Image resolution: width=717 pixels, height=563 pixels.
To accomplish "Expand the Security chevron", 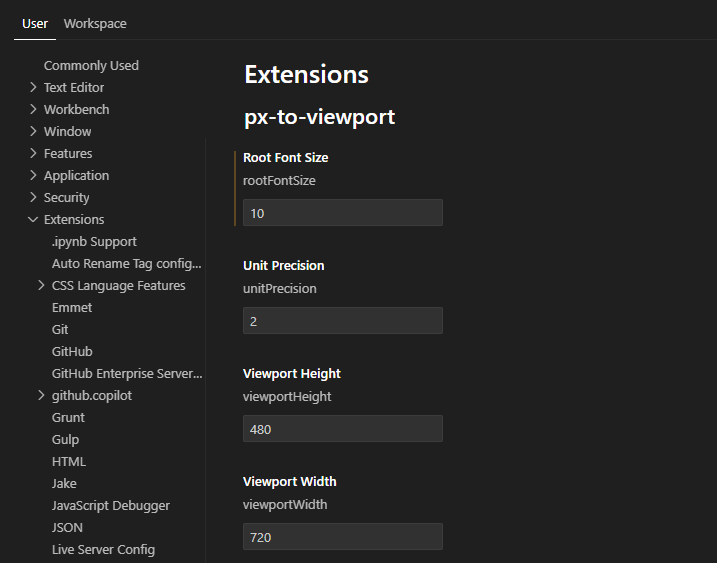I will pos(33,197).
